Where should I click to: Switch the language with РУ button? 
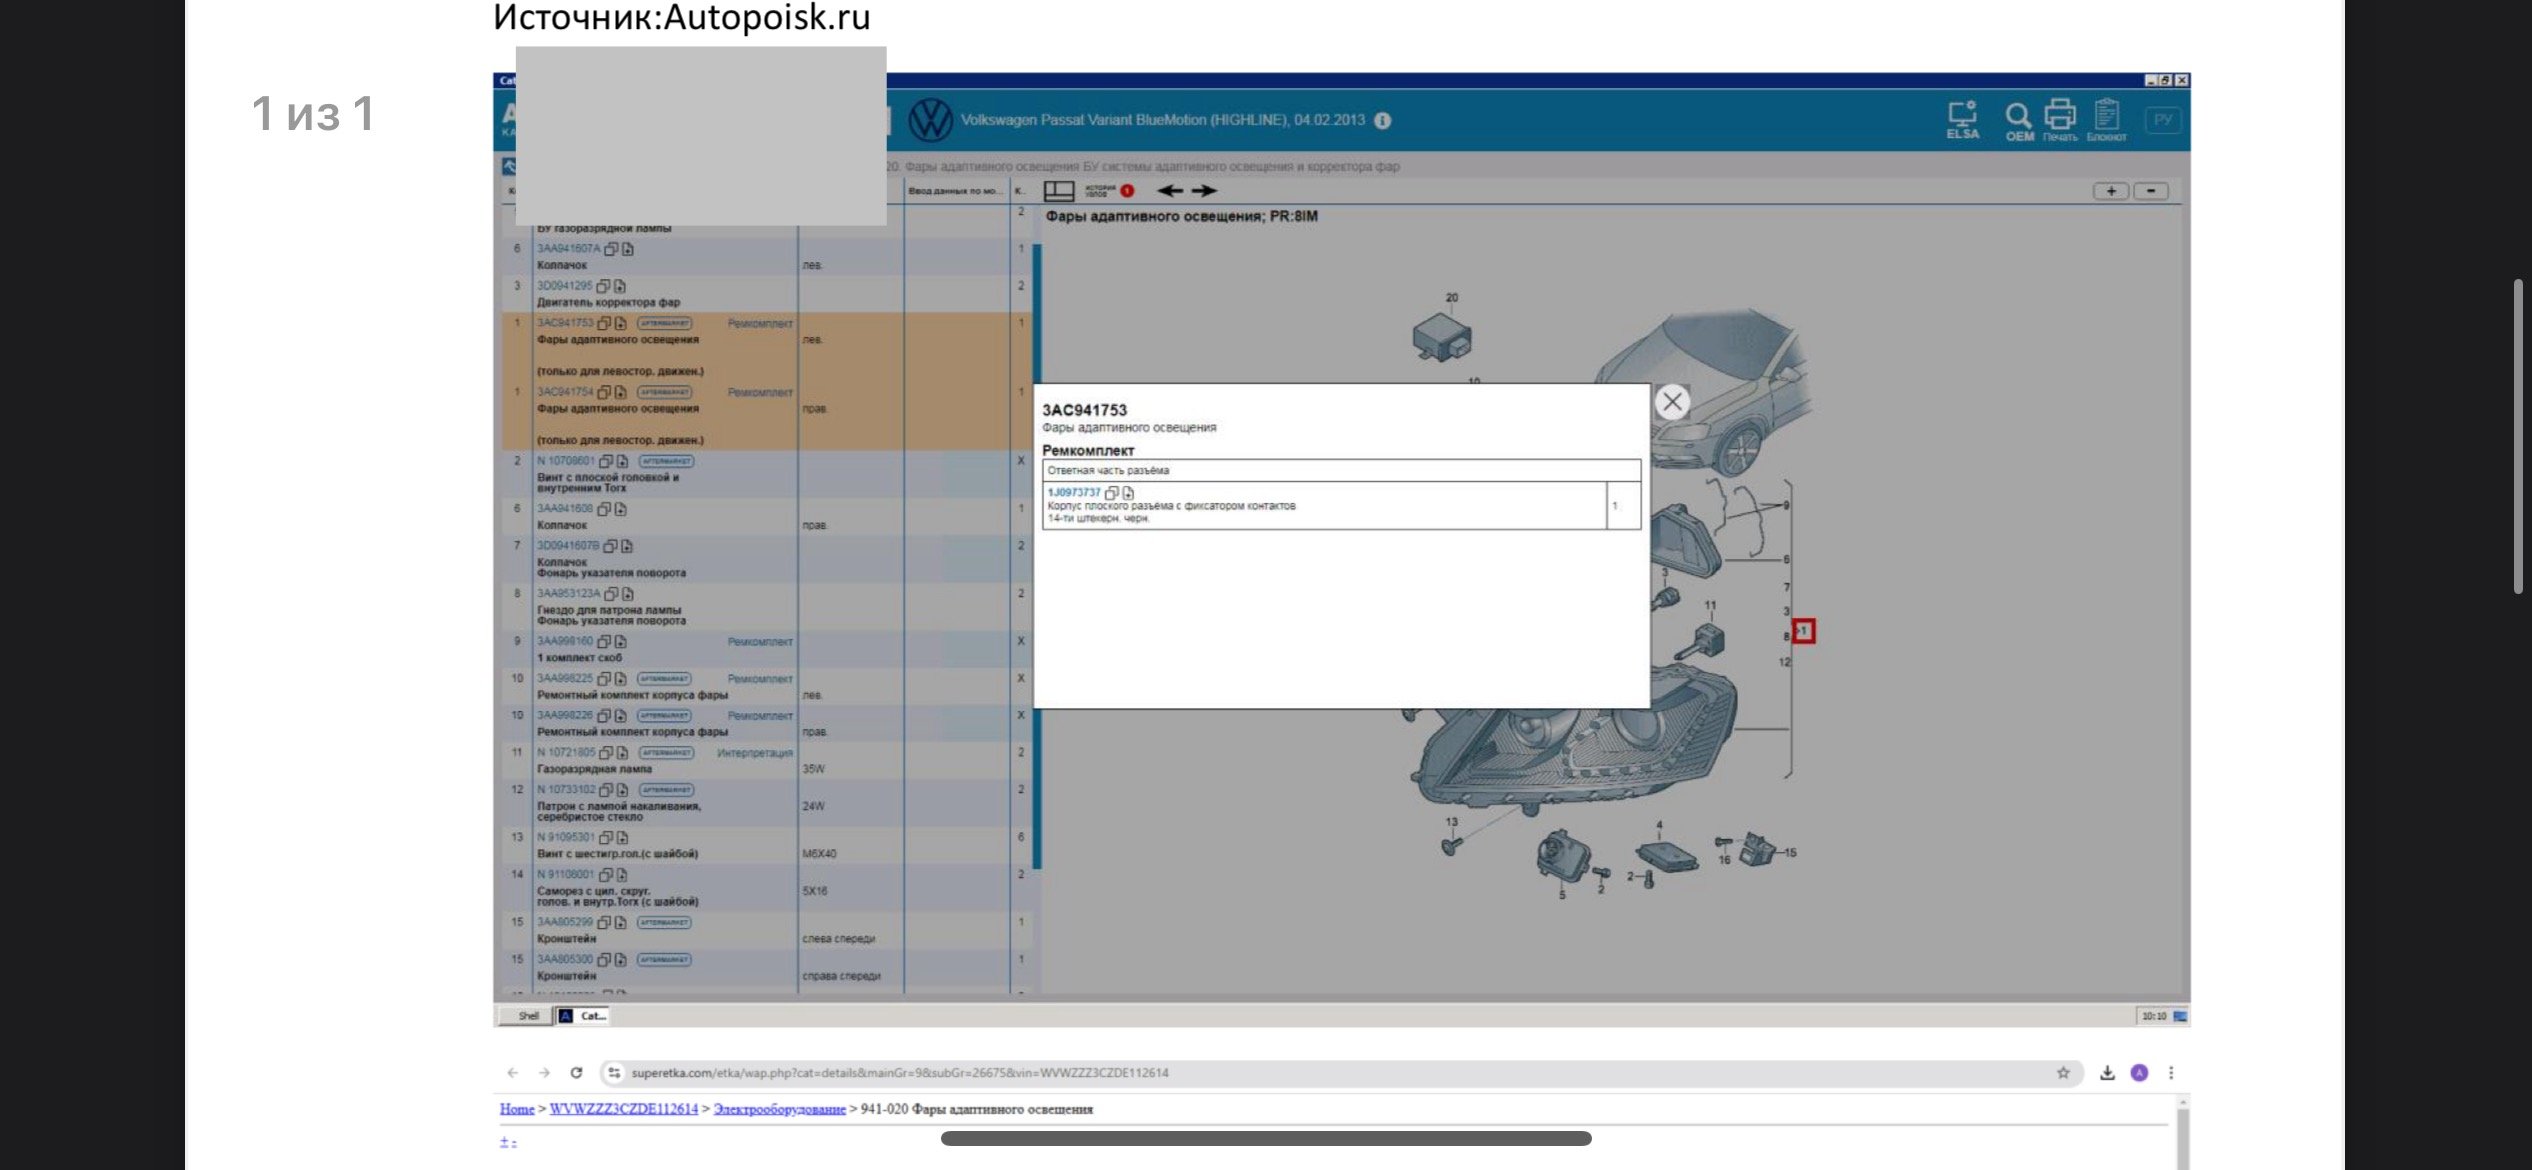[2164, 120]
